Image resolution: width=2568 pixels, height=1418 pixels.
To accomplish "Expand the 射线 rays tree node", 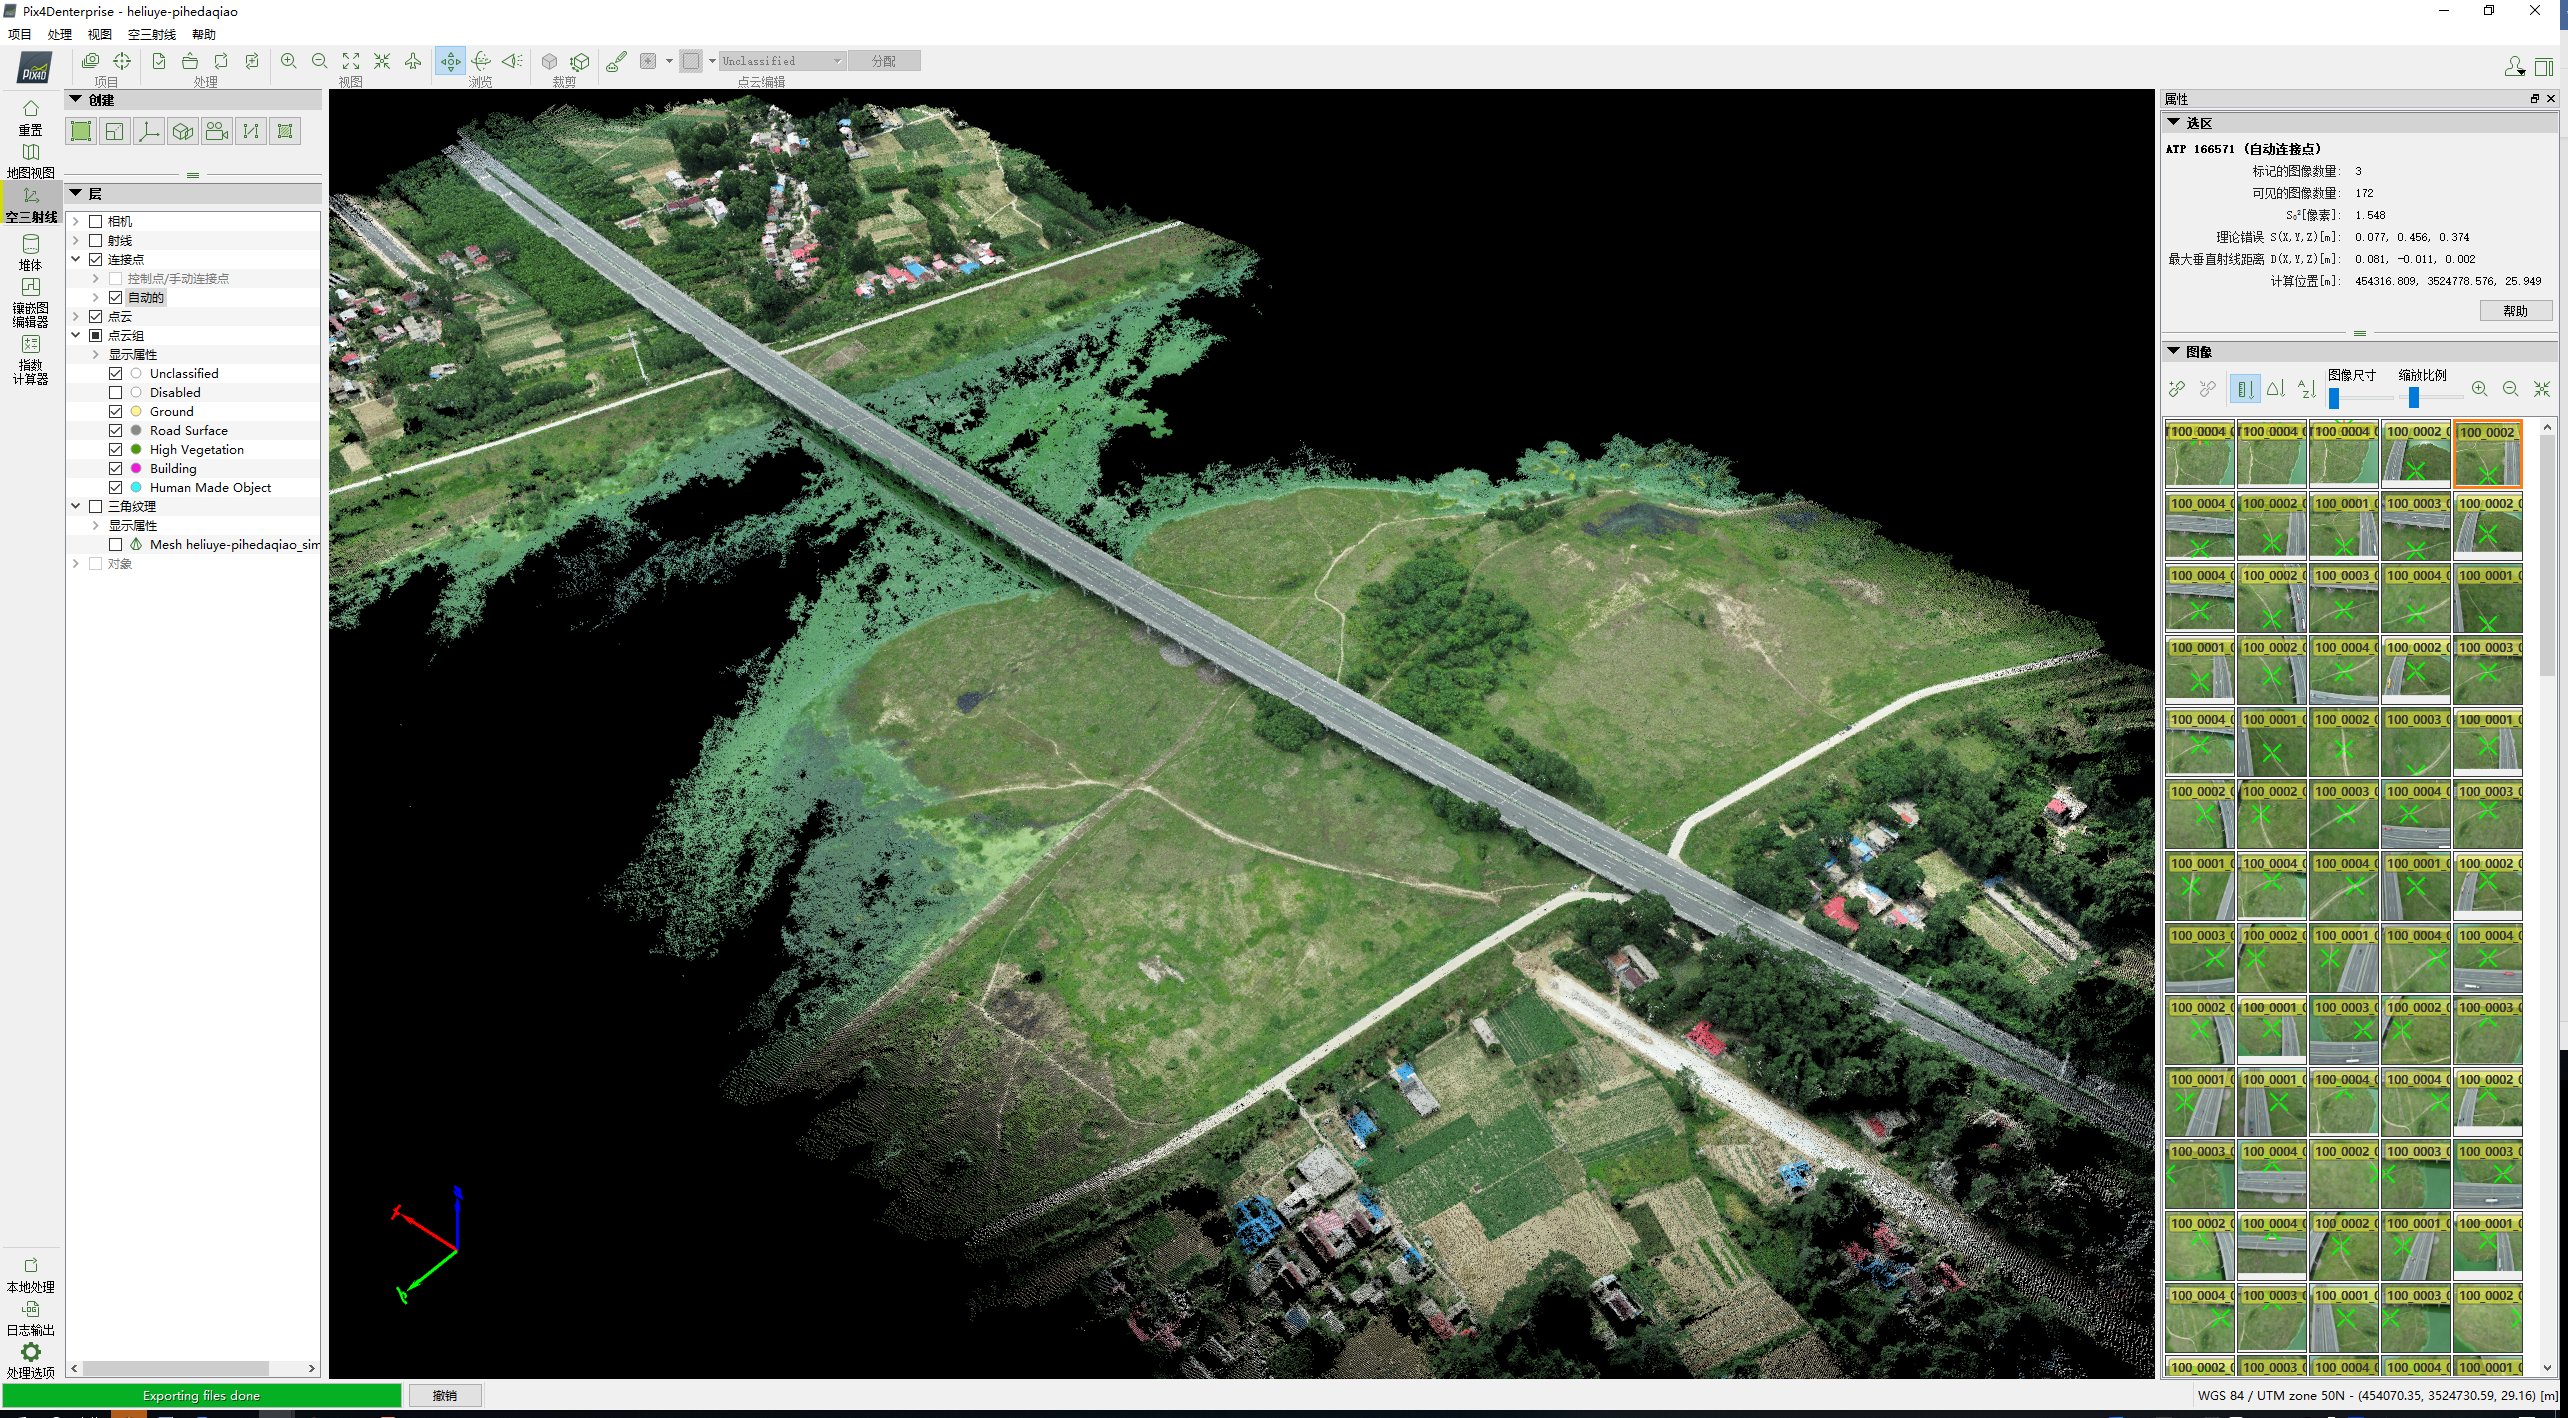I will (x=76, y=241).
